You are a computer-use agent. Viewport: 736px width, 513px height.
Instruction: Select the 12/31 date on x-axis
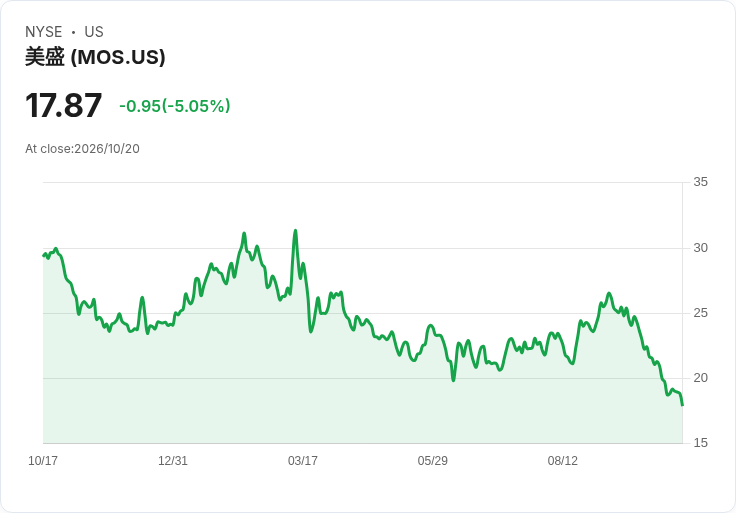pyautogui.click(x=173, y=460)
